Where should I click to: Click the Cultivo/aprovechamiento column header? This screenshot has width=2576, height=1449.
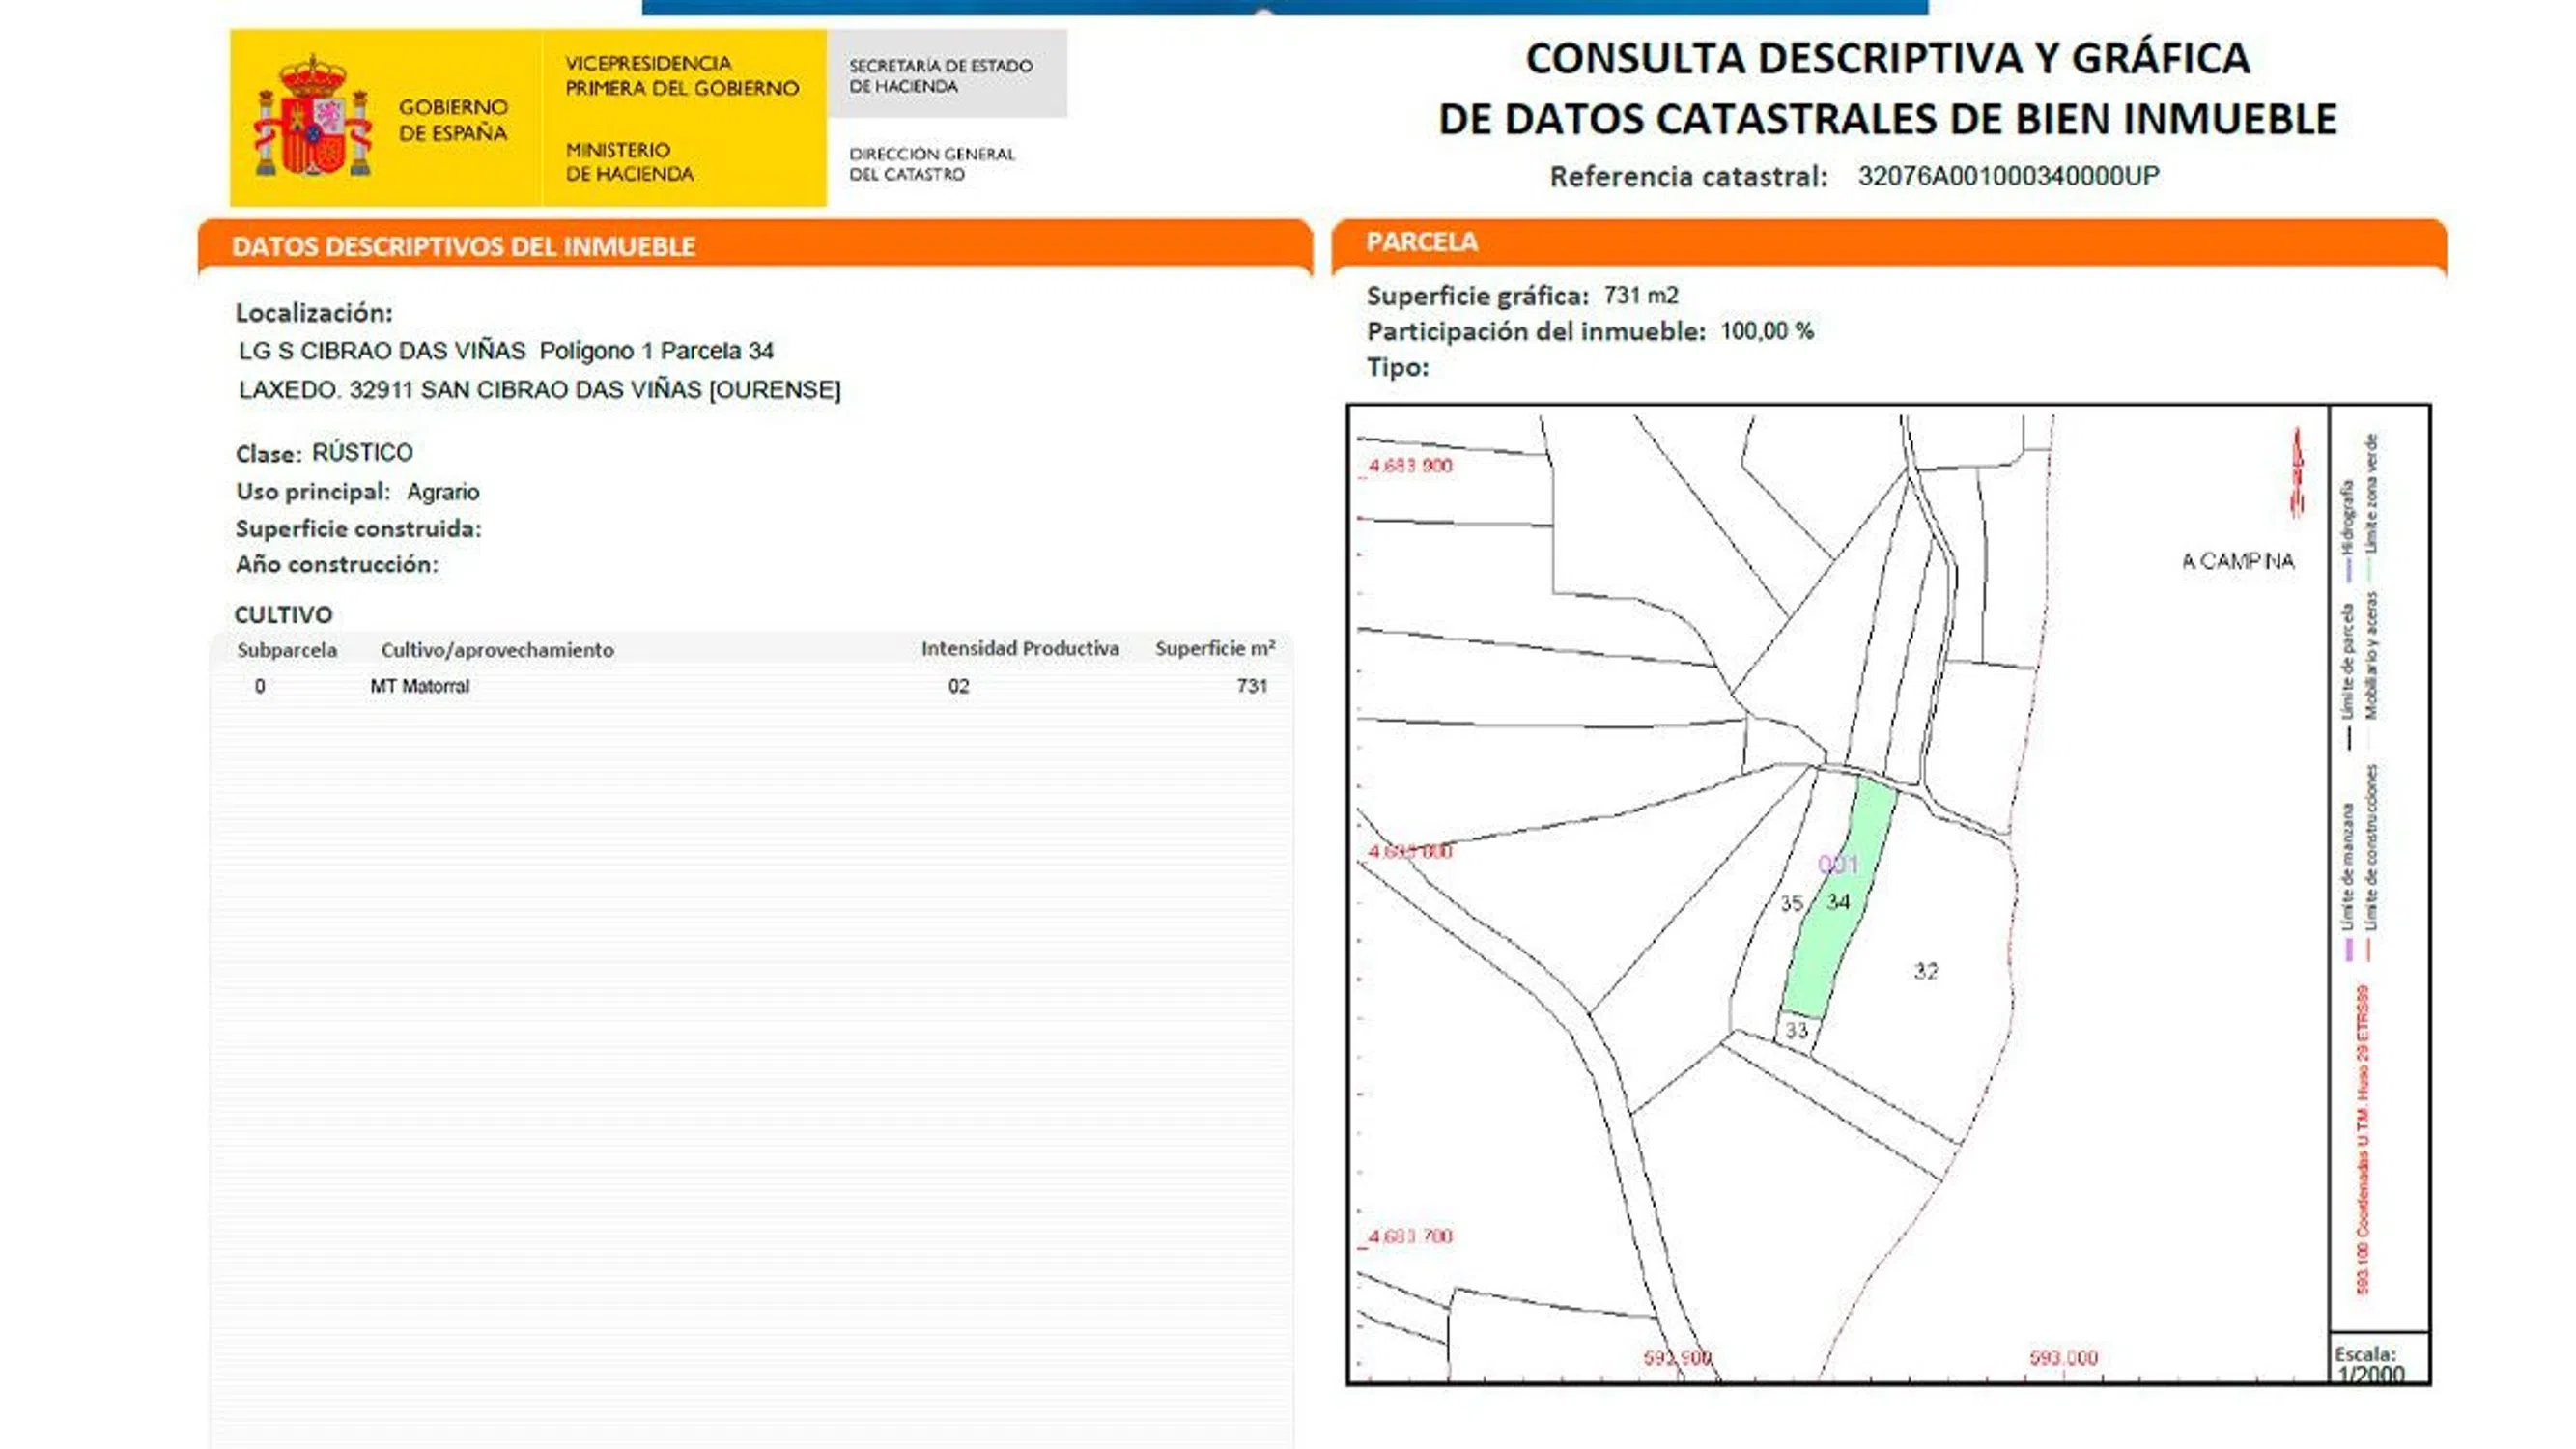(497, 650)
